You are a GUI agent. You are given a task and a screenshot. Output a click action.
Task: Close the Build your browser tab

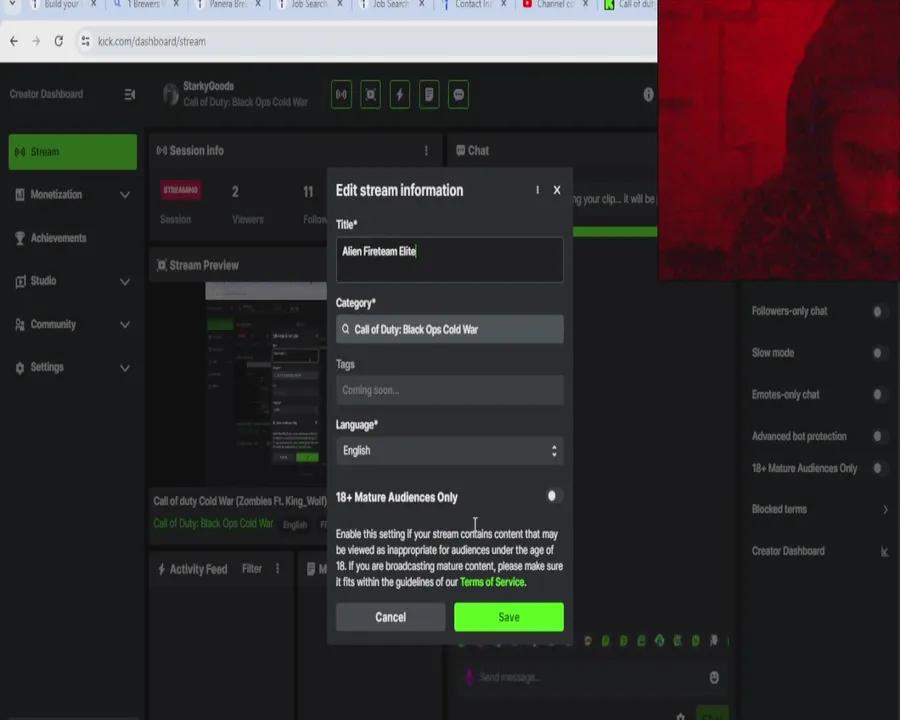94,4
